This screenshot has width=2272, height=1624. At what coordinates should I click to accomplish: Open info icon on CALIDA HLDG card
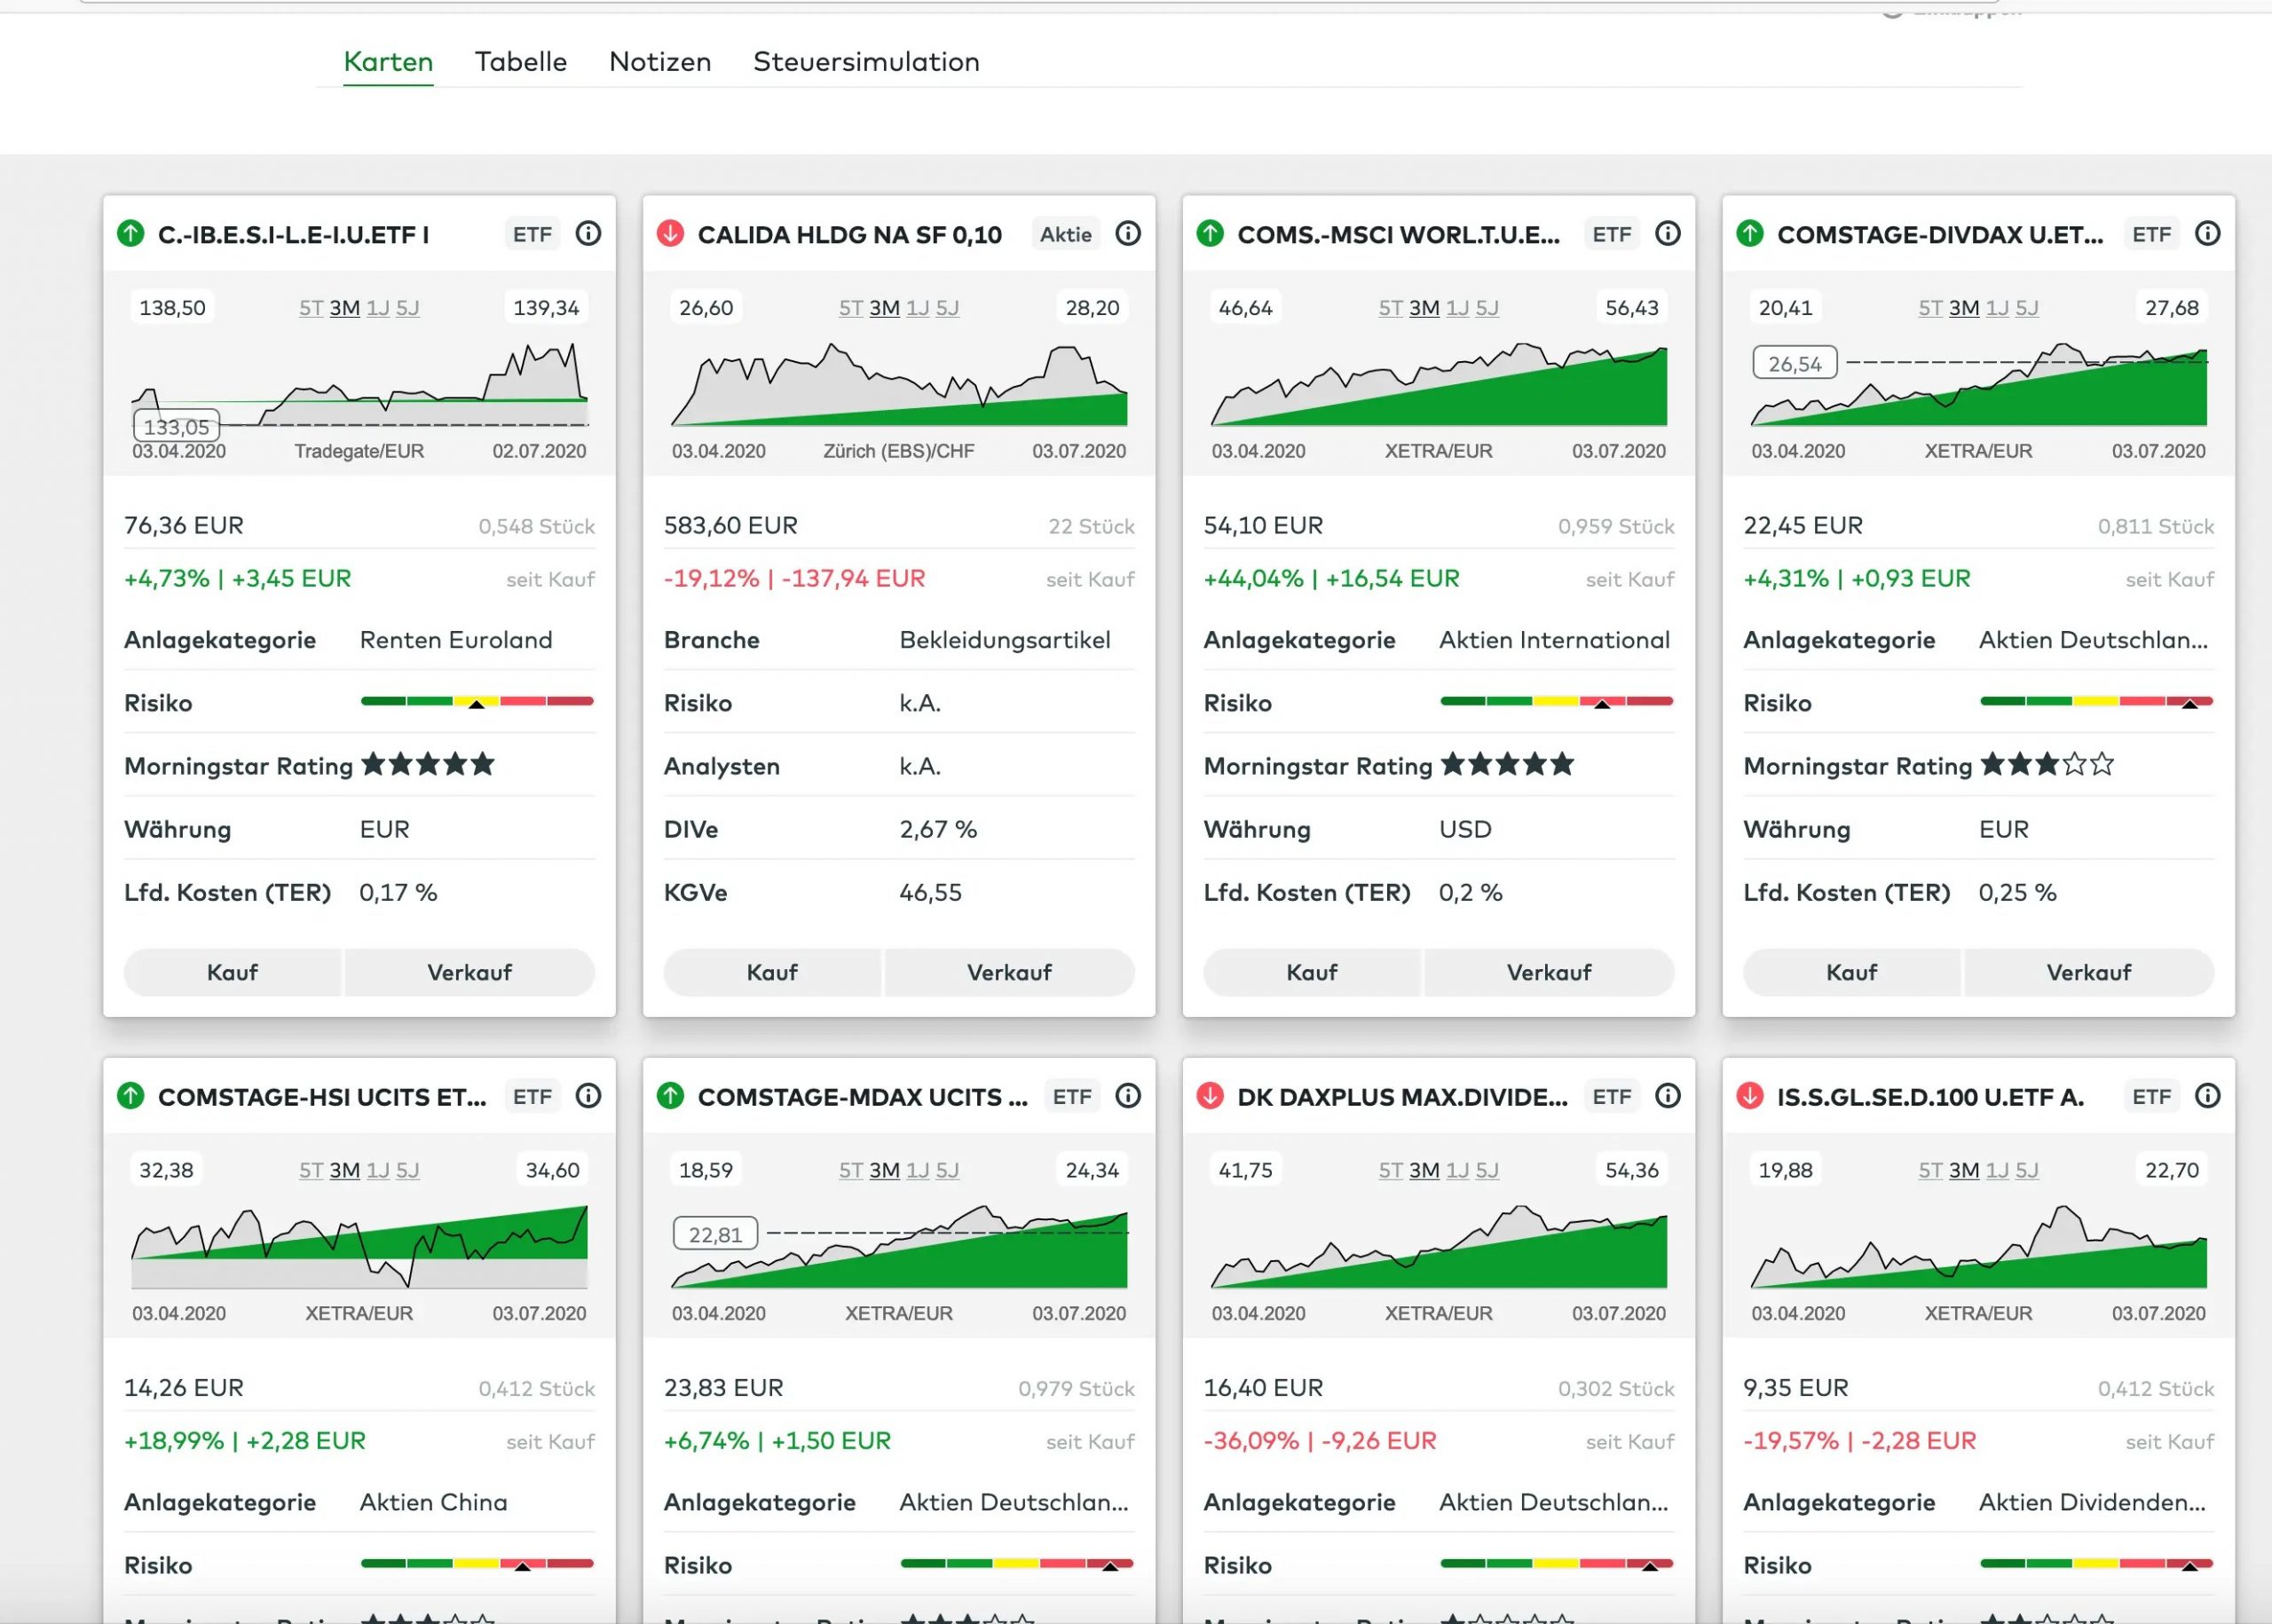pos(1127,234)
